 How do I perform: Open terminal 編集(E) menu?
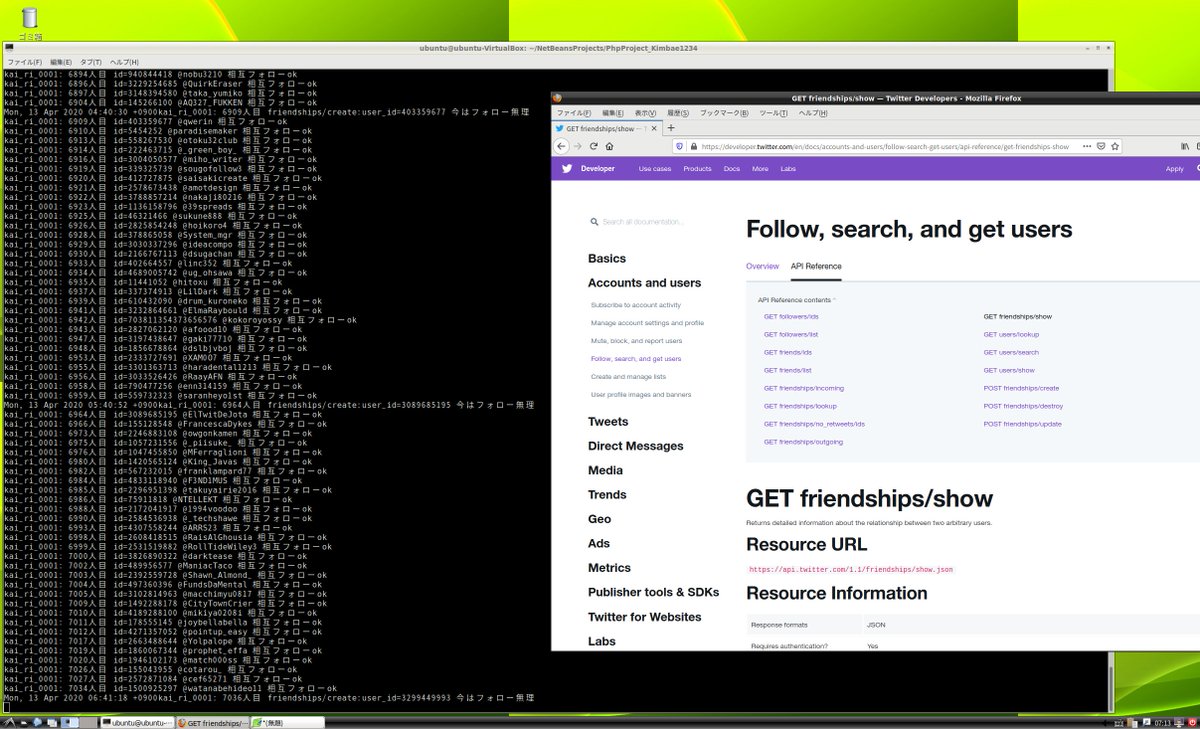pos(61,62)
